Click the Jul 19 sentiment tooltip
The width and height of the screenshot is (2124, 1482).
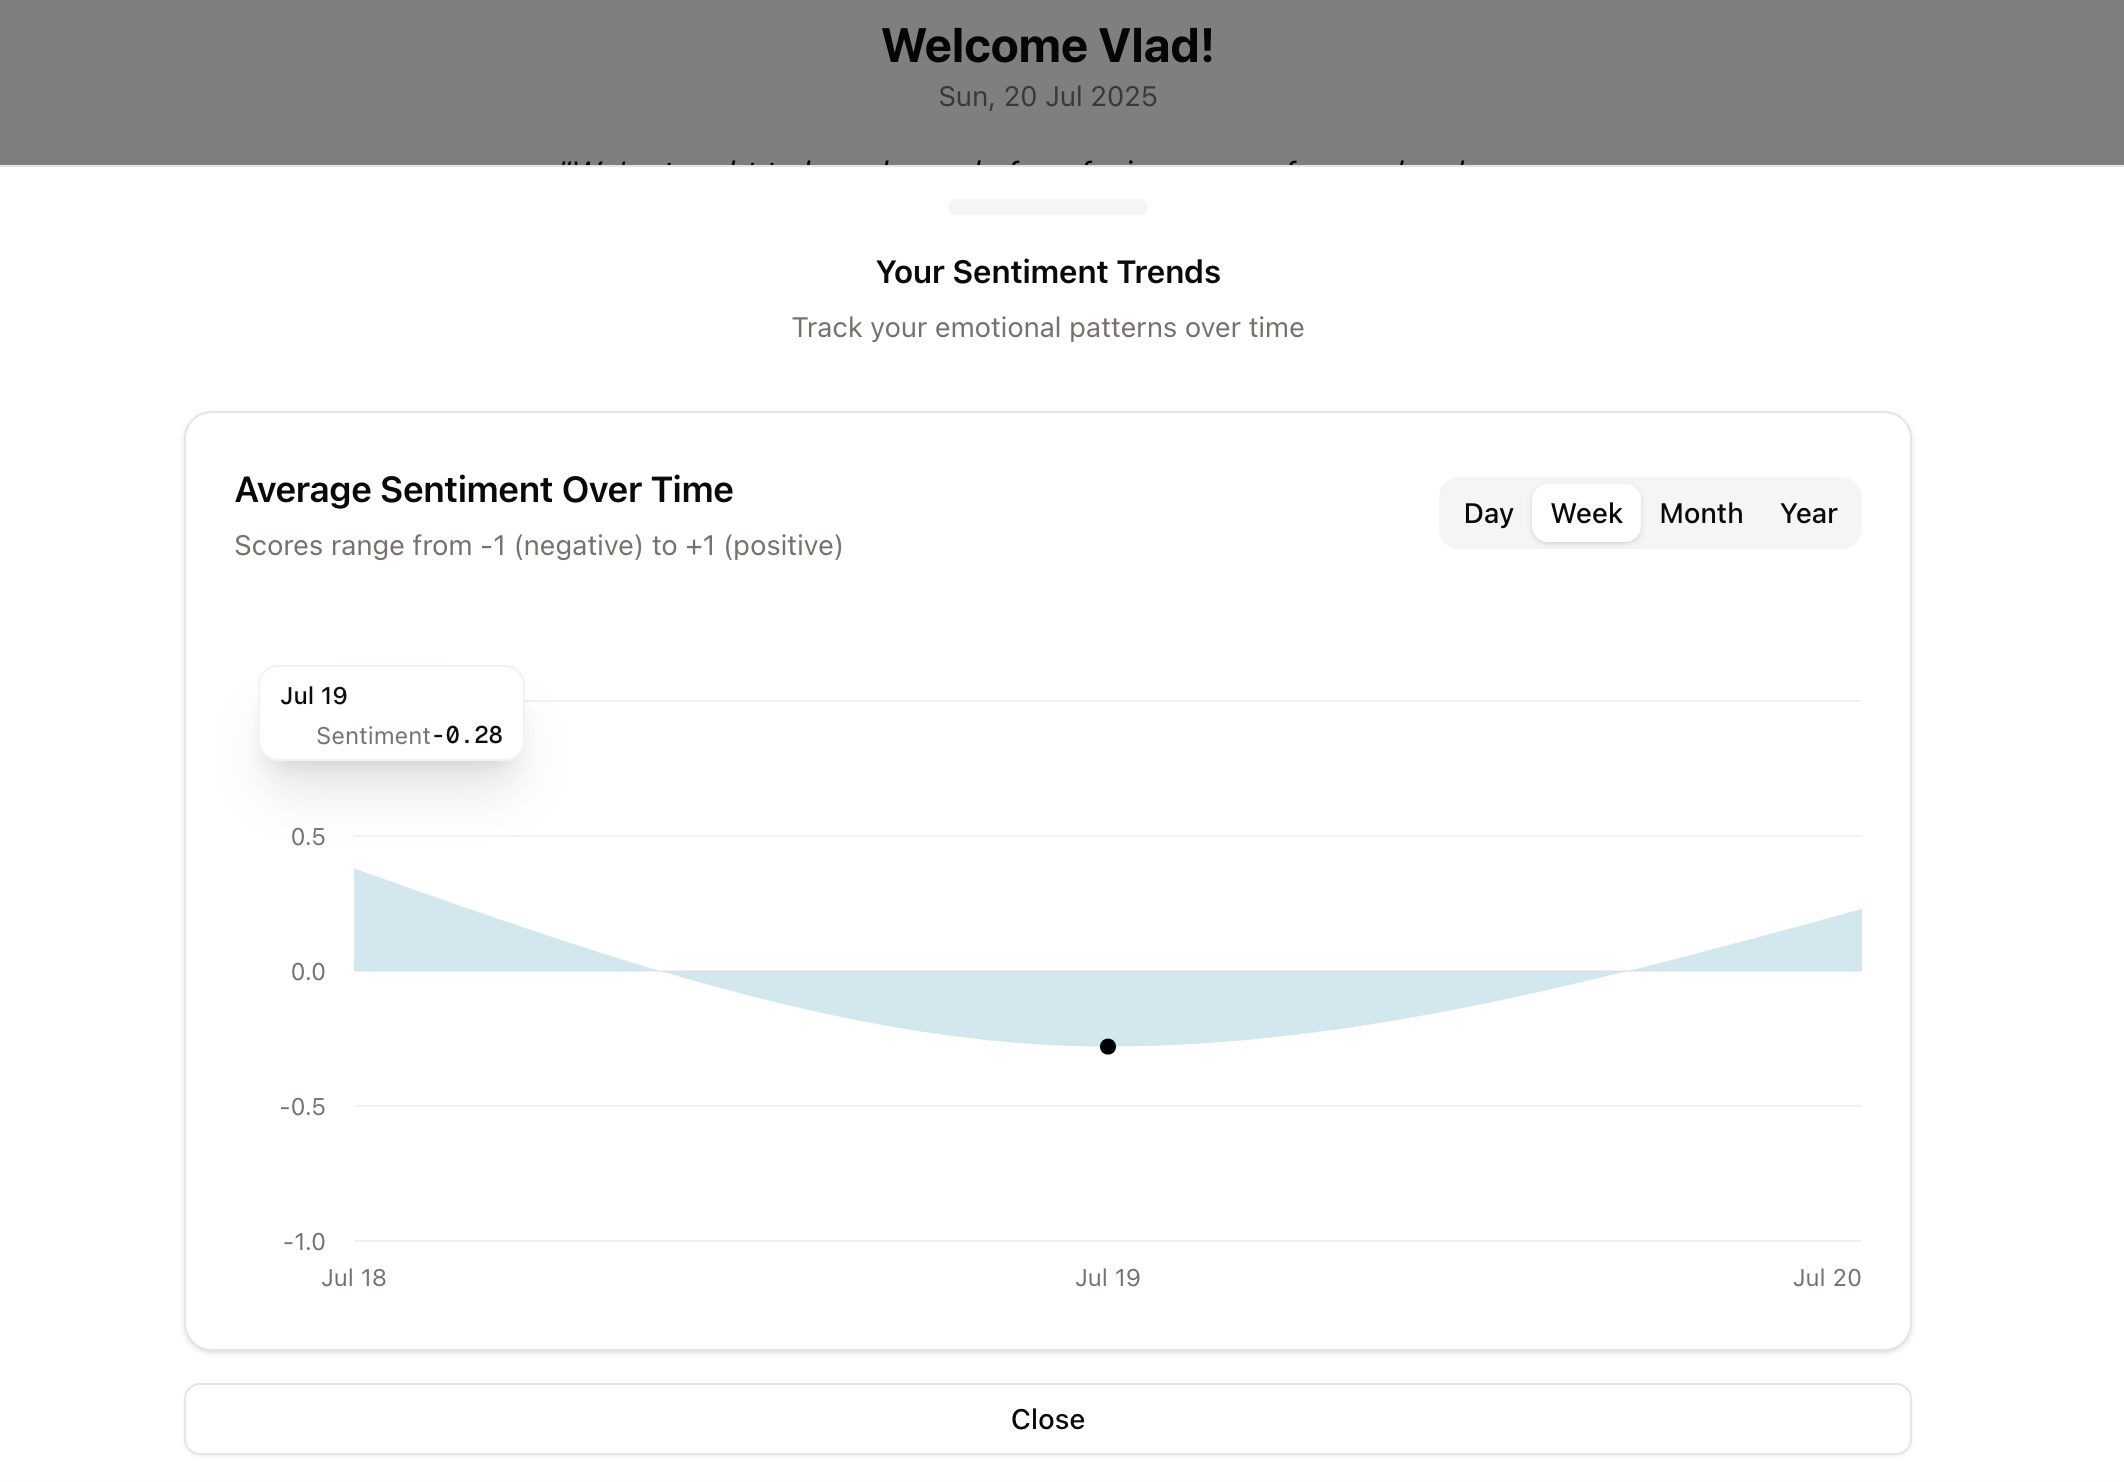coord(391,713)
